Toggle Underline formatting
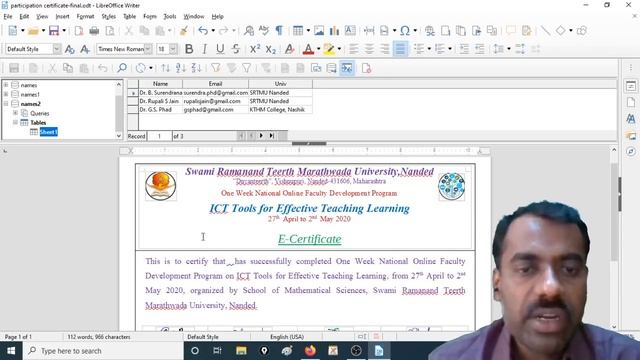Image resolution: width=640 pixels, height=360 pixels. 220,49
